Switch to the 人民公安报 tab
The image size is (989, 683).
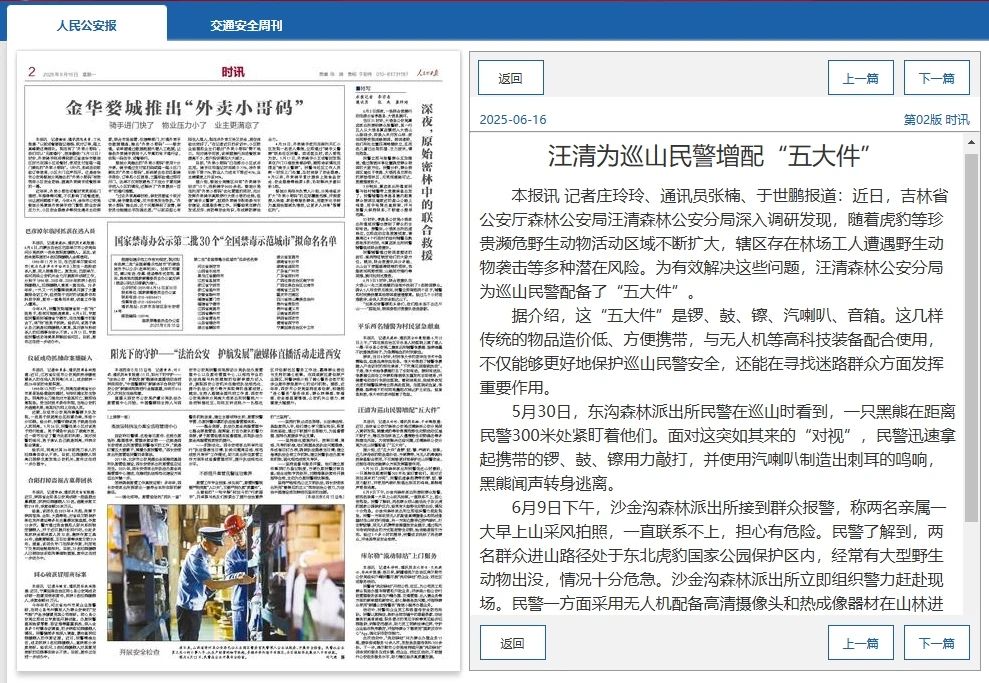tap(87, 26)
